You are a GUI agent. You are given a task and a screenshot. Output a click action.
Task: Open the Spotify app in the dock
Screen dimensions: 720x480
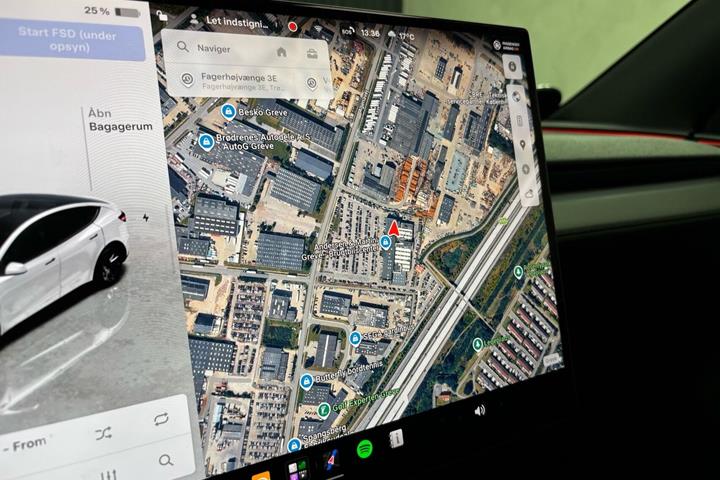point(365,449)
